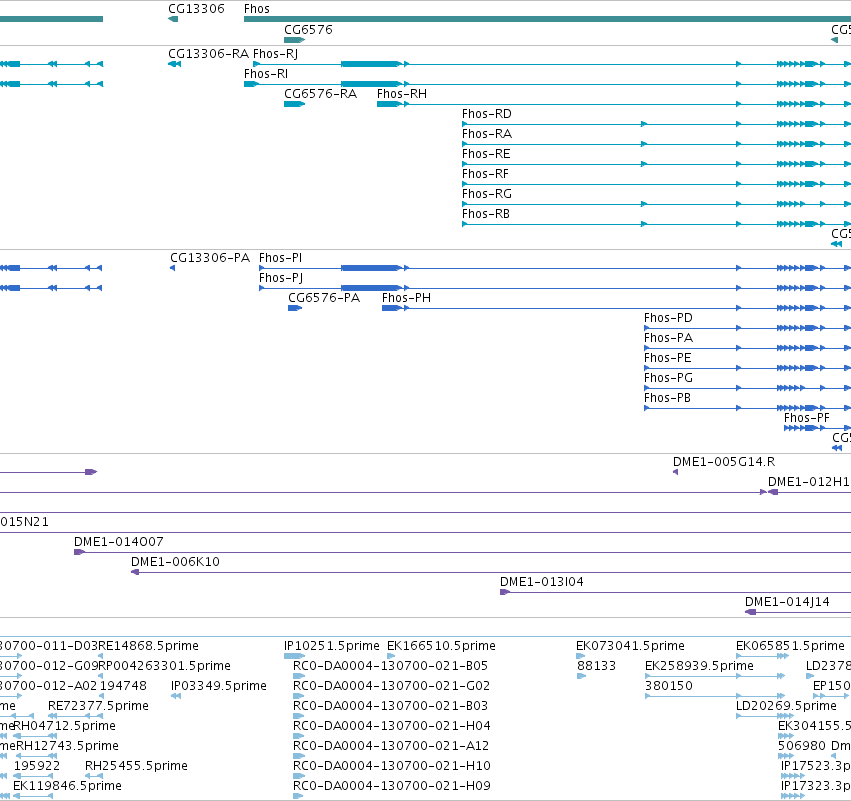
Task: Select the 380150 EST label
Action: (669, 686)
